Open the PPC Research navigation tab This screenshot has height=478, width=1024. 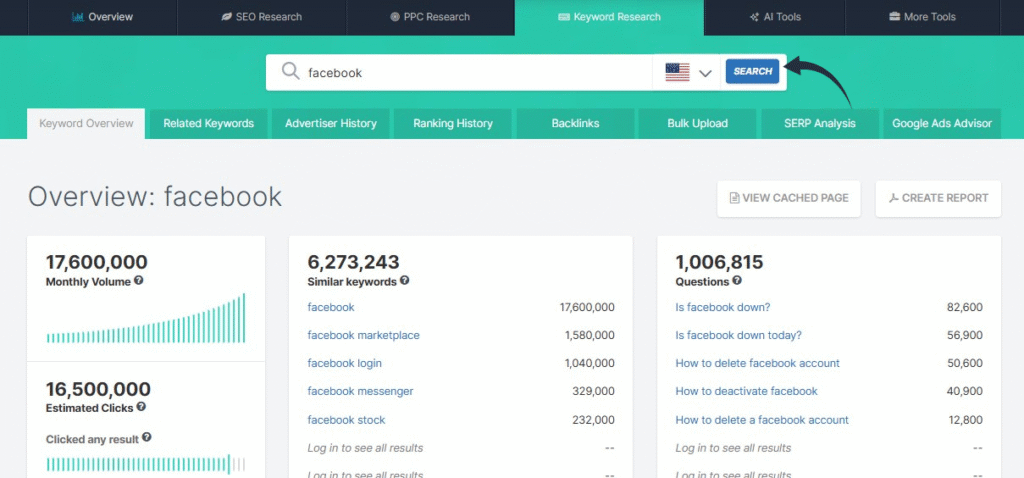(x=430, y=17)
